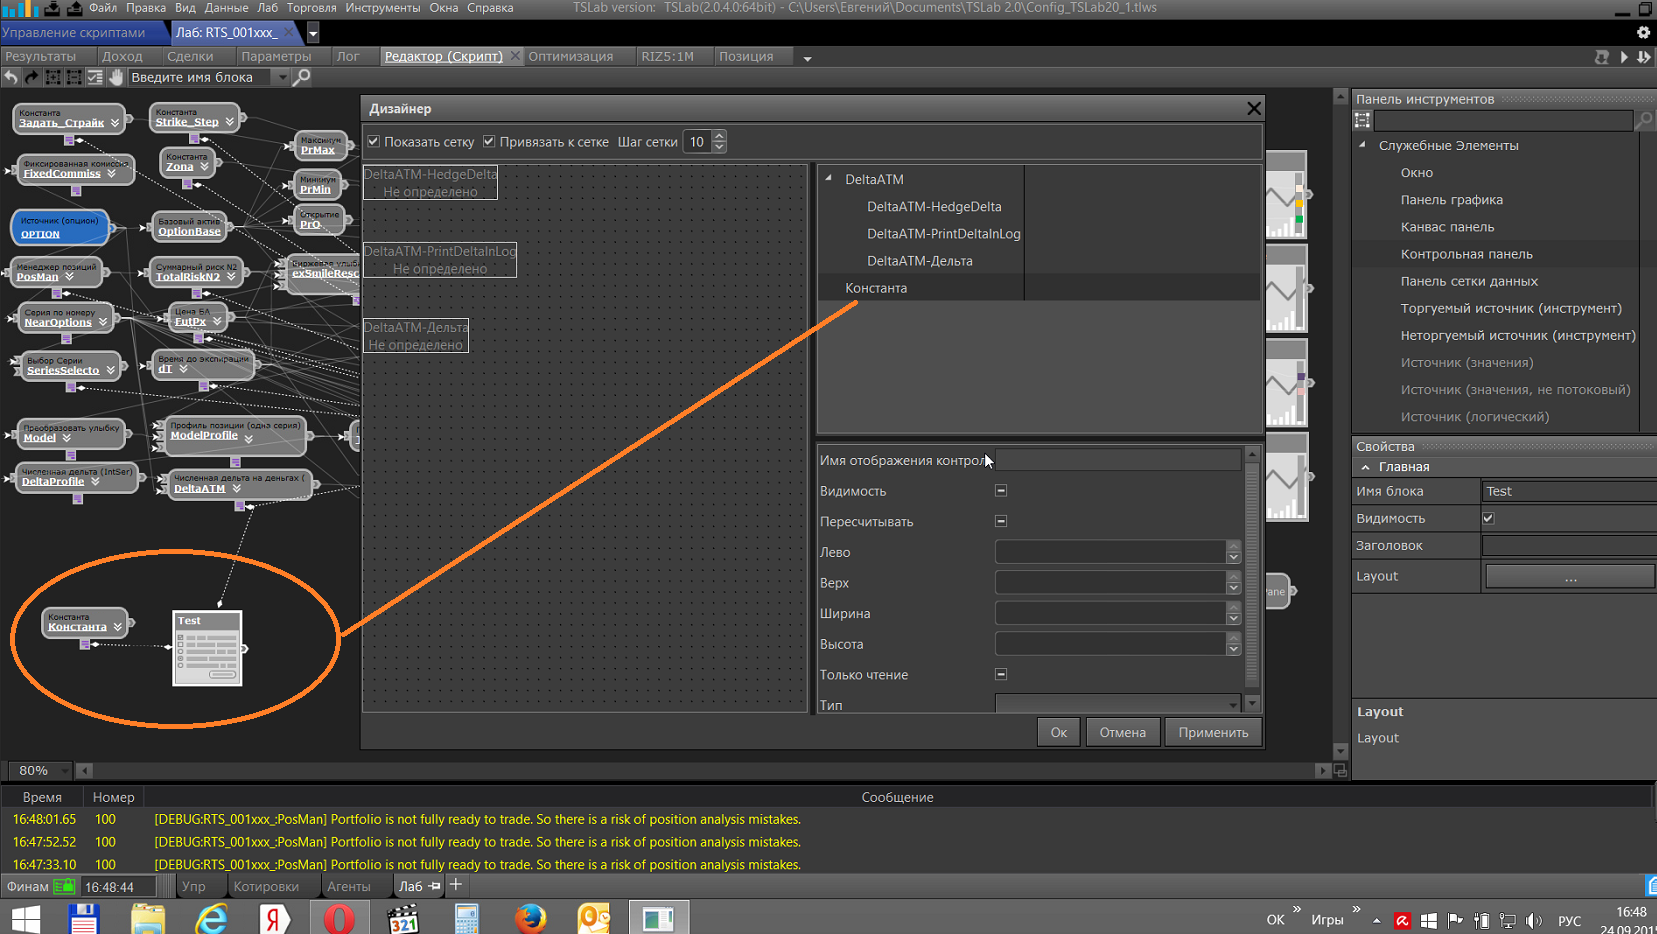Click the settings gear icon at top right

[x=1643, y=32]
